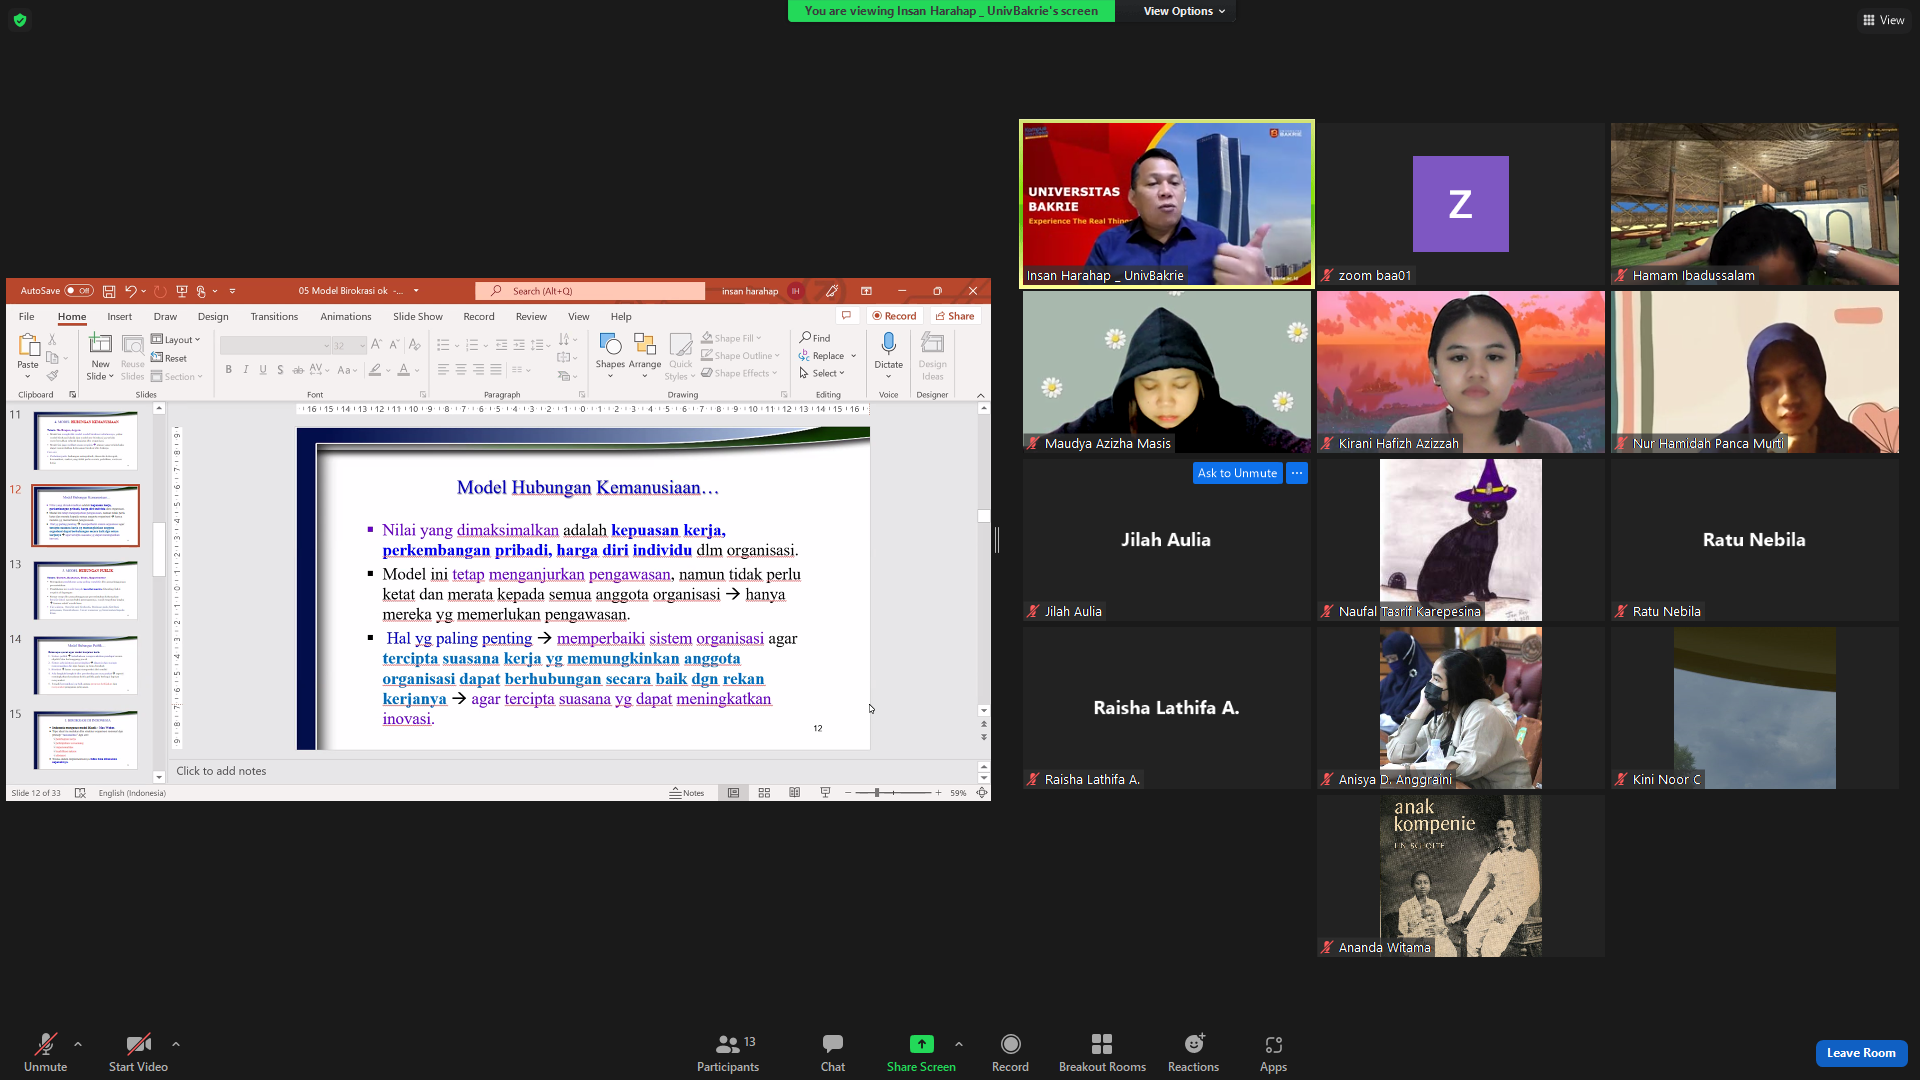Click the Start From Beginning presentation icon
This screenshot has width=1920, height=1080.
point(182,291)
